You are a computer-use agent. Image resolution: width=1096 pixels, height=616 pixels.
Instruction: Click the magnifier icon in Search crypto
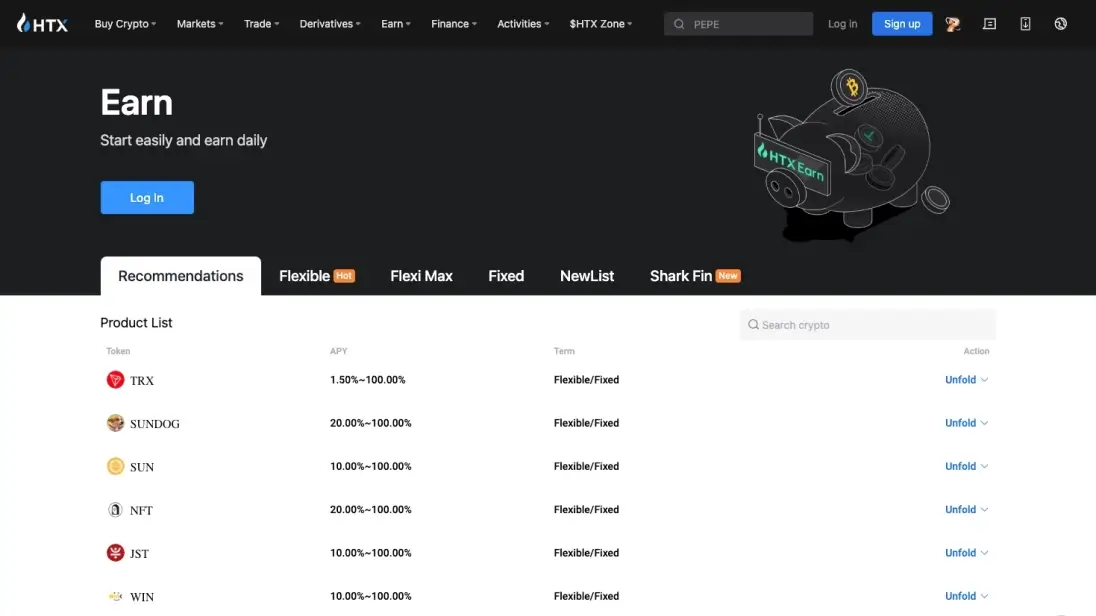pos(753,324)
